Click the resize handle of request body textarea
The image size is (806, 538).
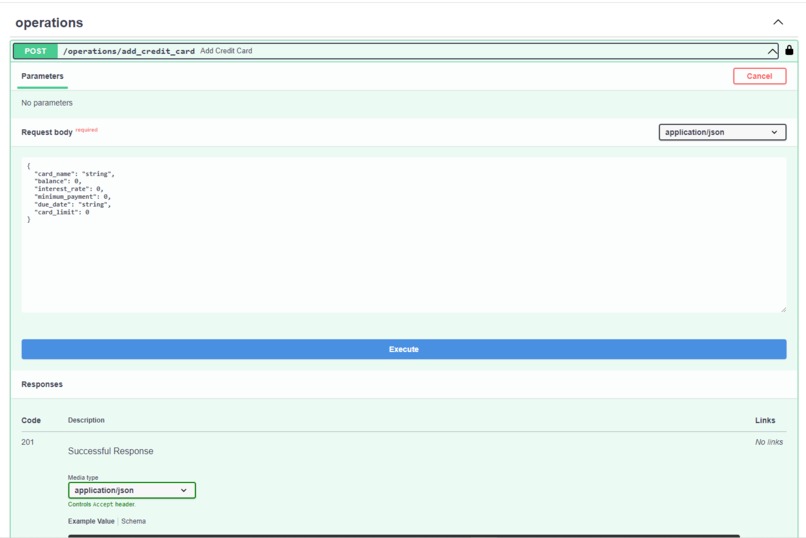pos(783,309)
